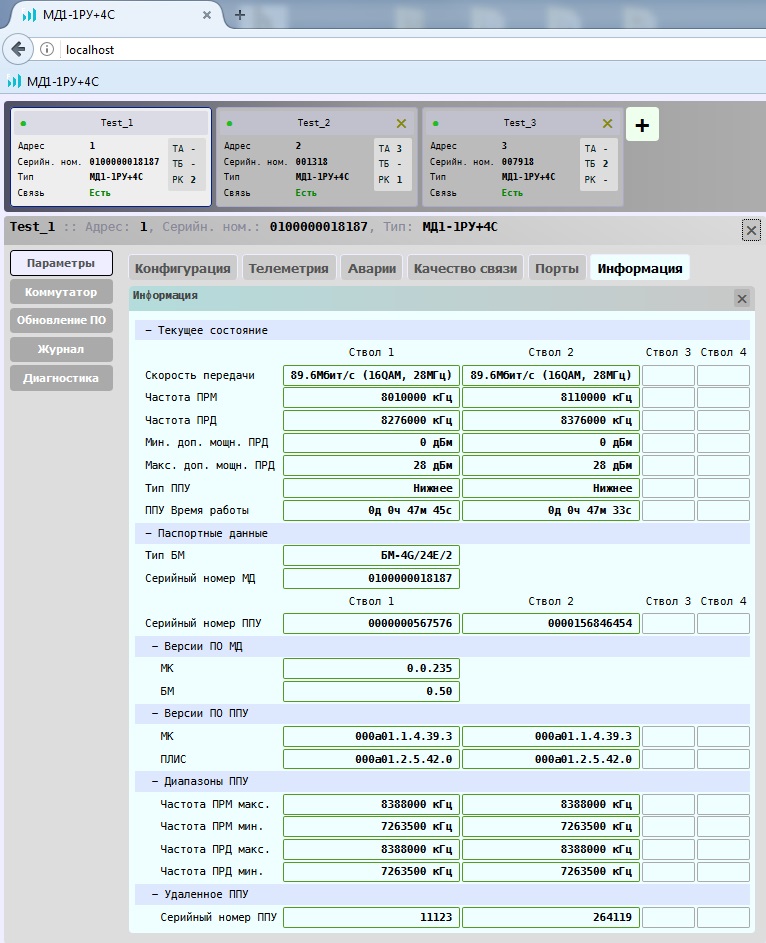
Task: Click Тип БМ field БМ-4G/24E/2
Action: pos(371,555)
